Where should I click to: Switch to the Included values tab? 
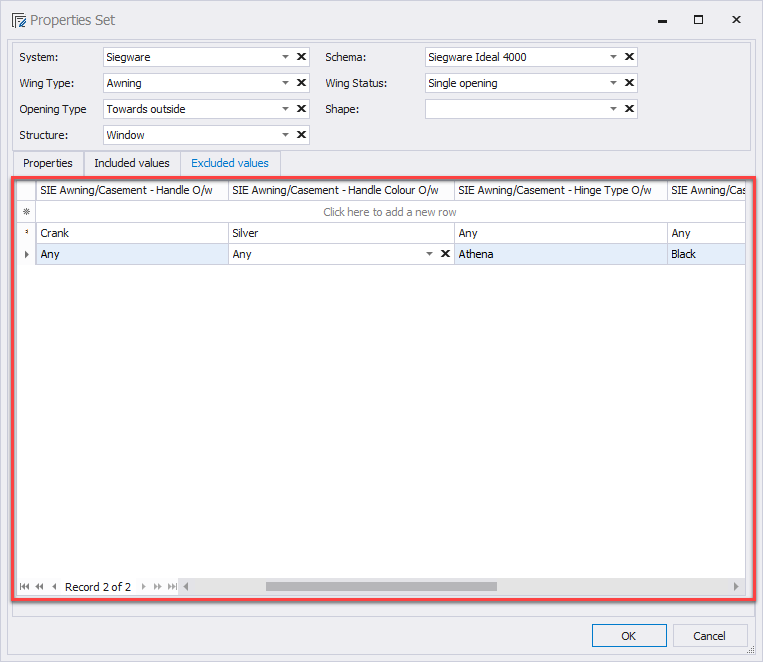tap(132, 163)
